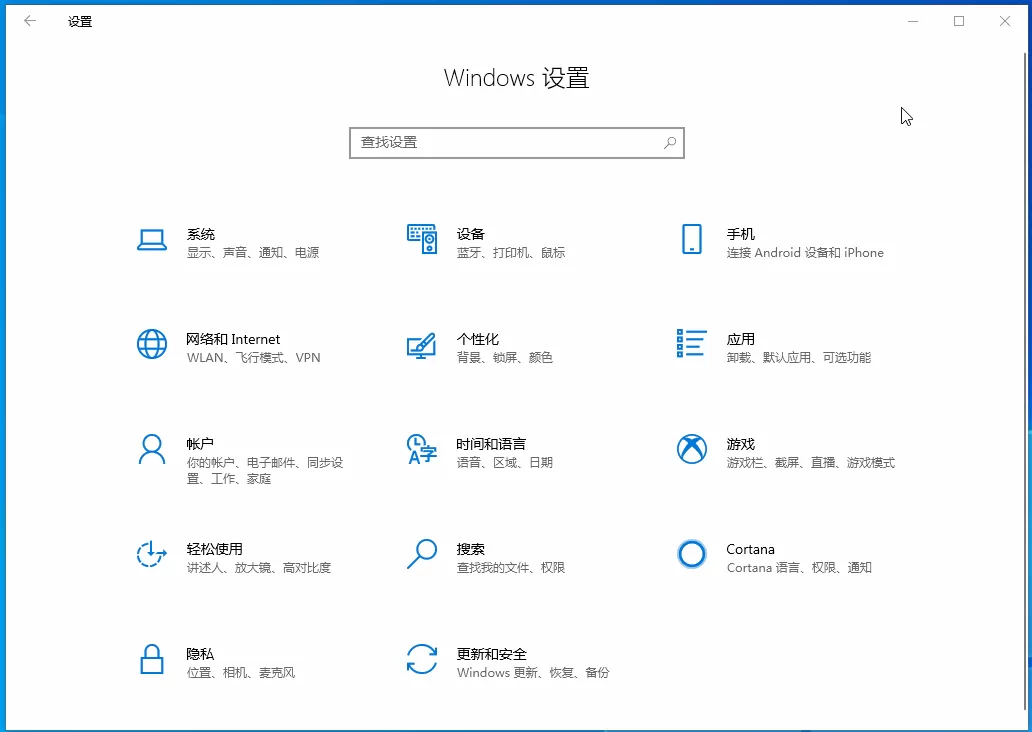Click the 设备 keyboard and speaker icon

[422, 239]
